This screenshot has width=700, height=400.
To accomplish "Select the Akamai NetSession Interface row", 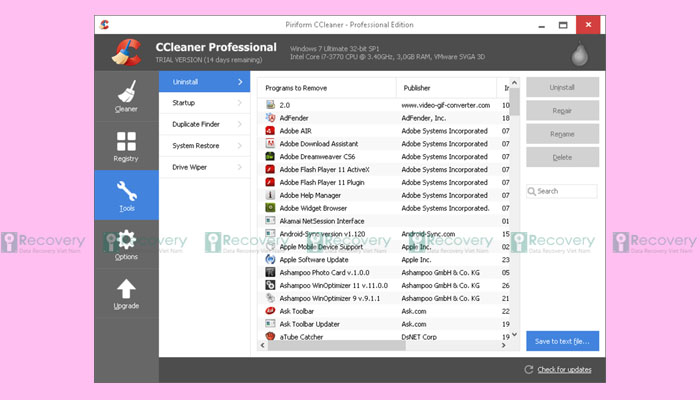I will [x=384, y=221].
